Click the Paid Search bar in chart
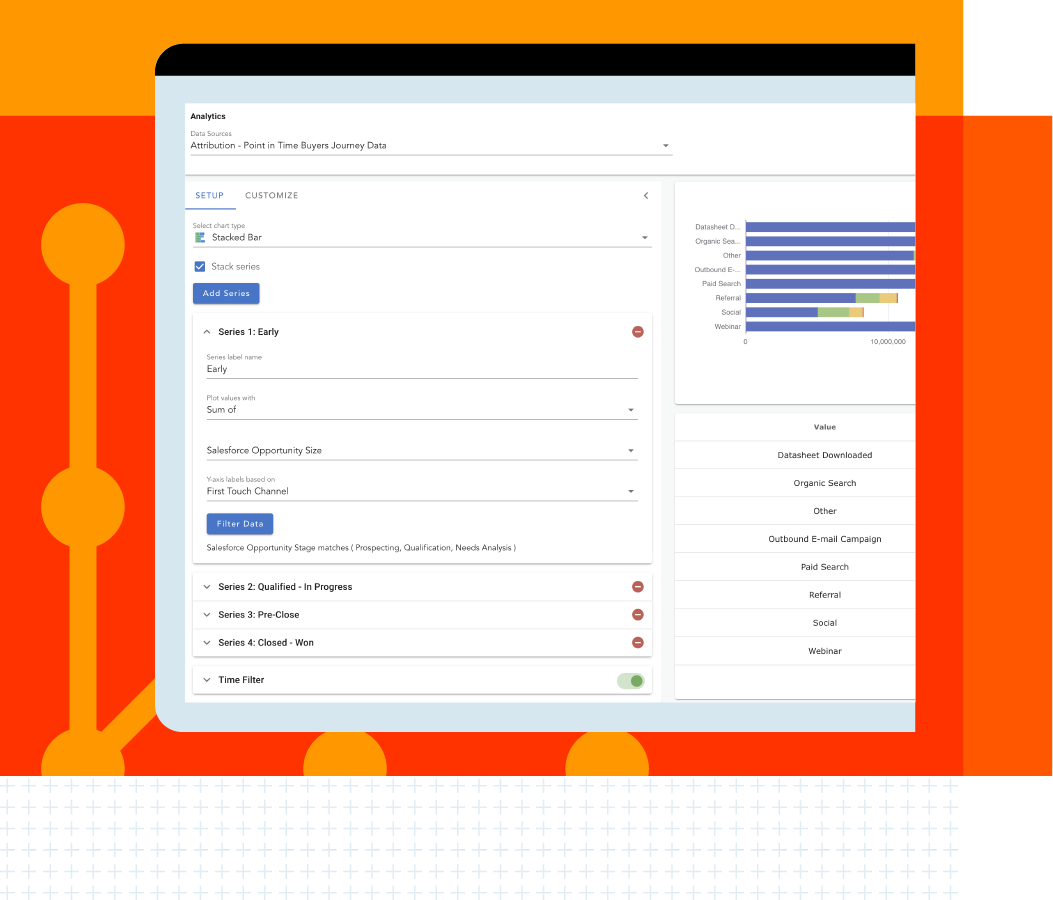1053x900 pixels. tap(831, 284)
